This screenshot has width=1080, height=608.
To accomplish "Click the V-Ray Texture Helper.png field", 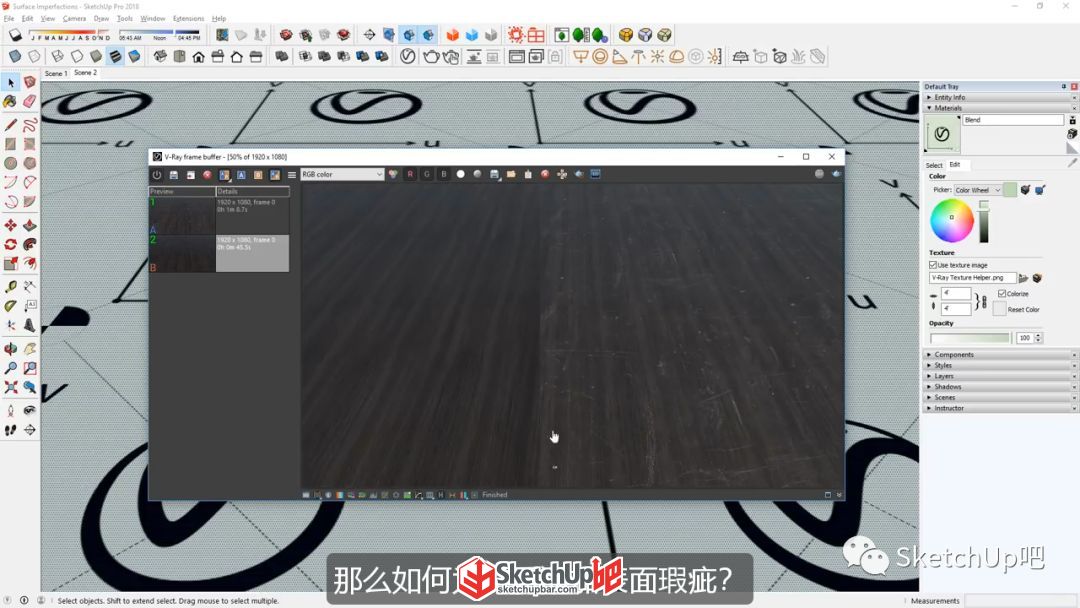I will tap(973, 277).
